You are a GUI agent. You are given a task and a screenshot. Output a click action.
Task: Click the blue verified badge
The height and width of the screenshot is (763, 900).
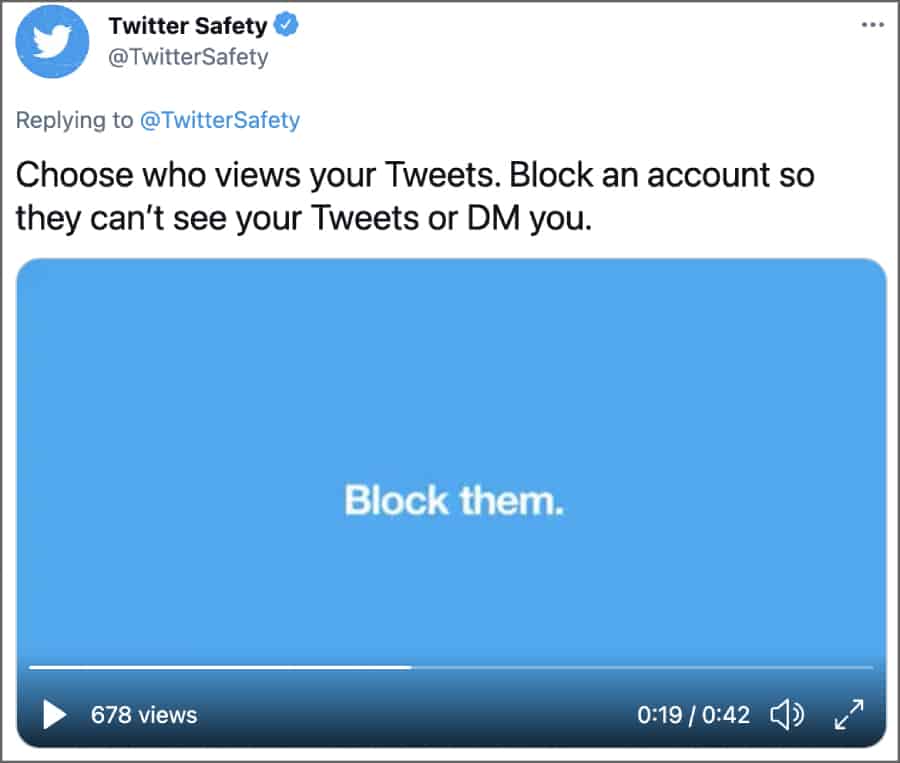pyautogui.click(x=288, y=26)
